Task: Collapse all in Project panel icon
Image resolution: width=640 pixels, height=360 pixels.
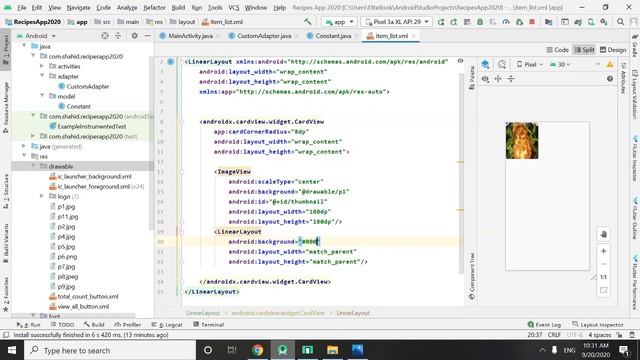Action: [118, 36]
